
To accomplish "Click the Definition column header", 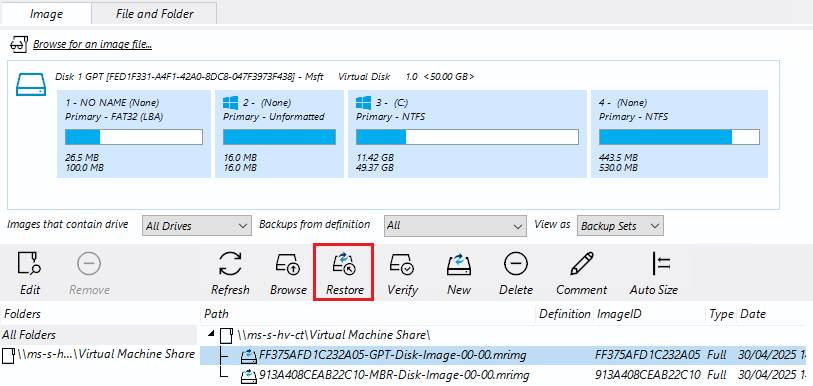I will (x=565, y=314).
